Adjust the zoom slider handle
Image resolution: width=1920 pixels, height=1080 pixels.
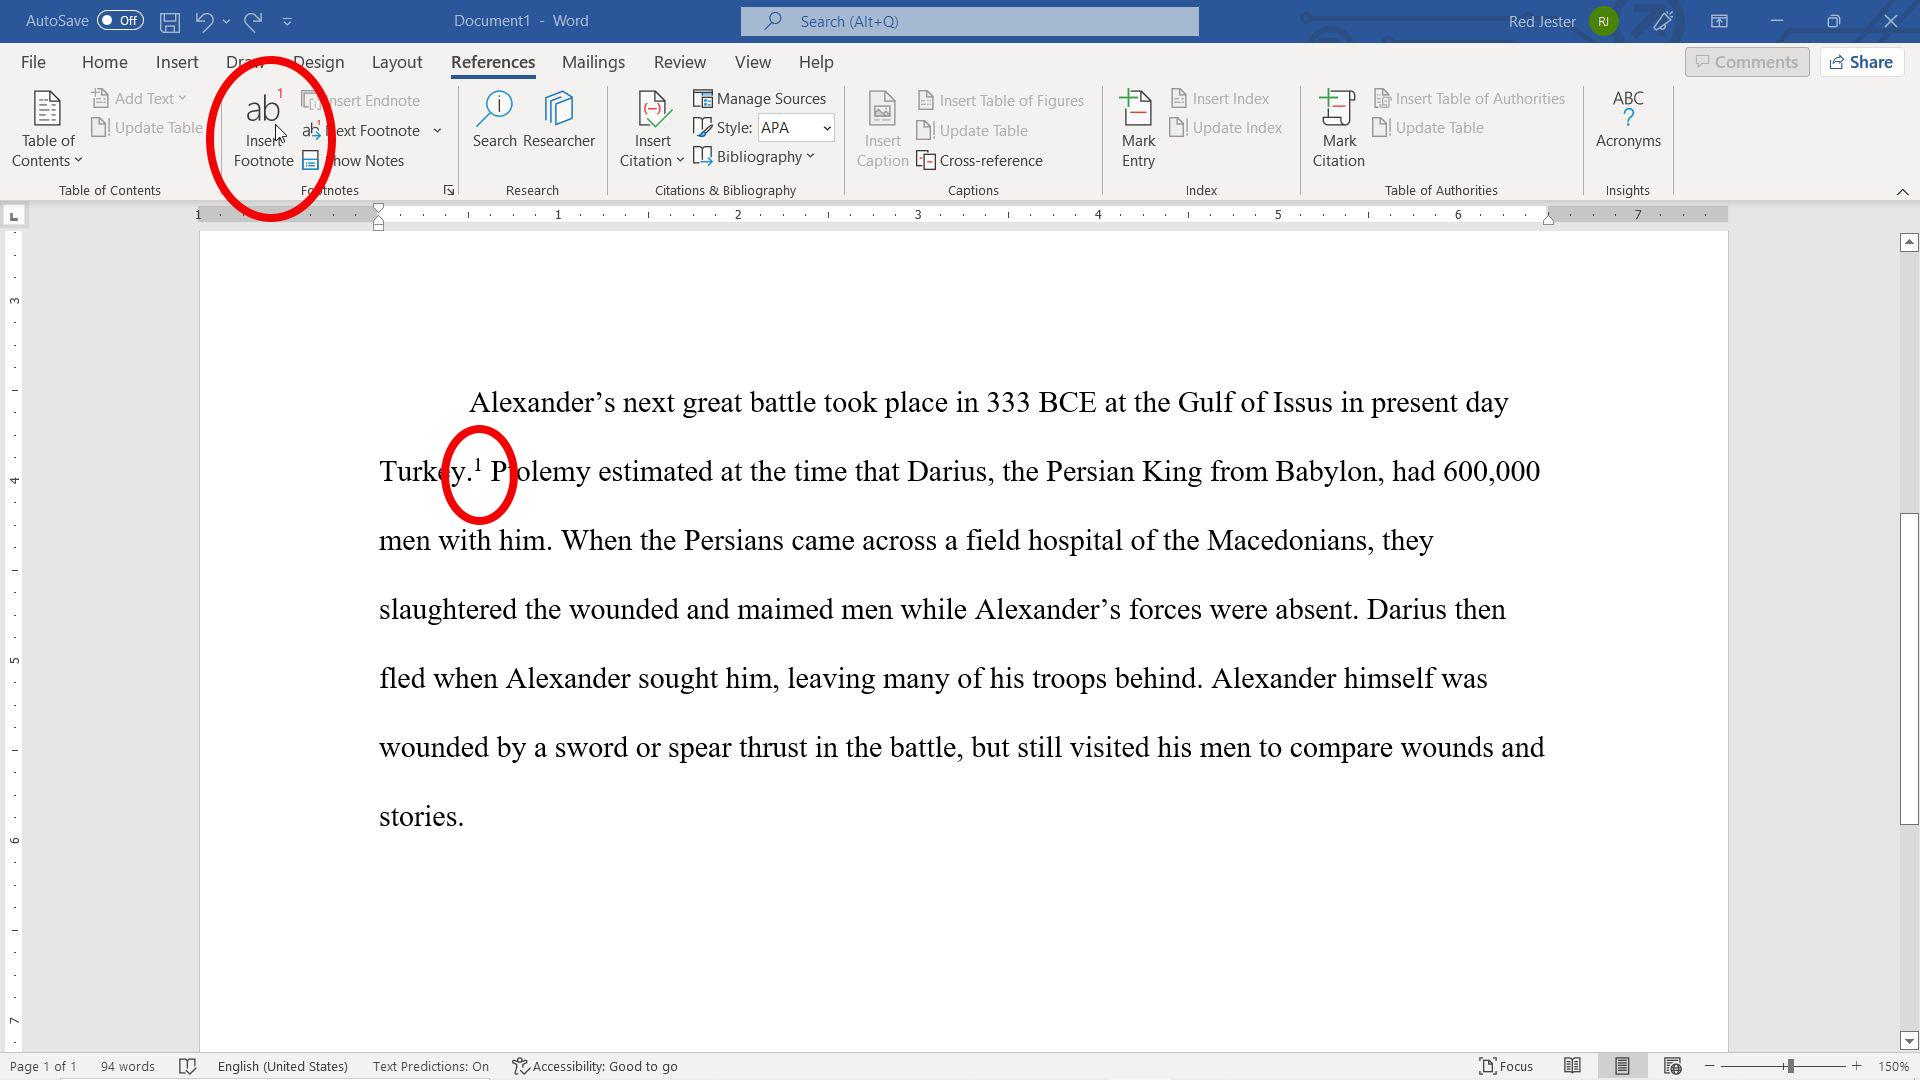[x=1789, y=1066]
